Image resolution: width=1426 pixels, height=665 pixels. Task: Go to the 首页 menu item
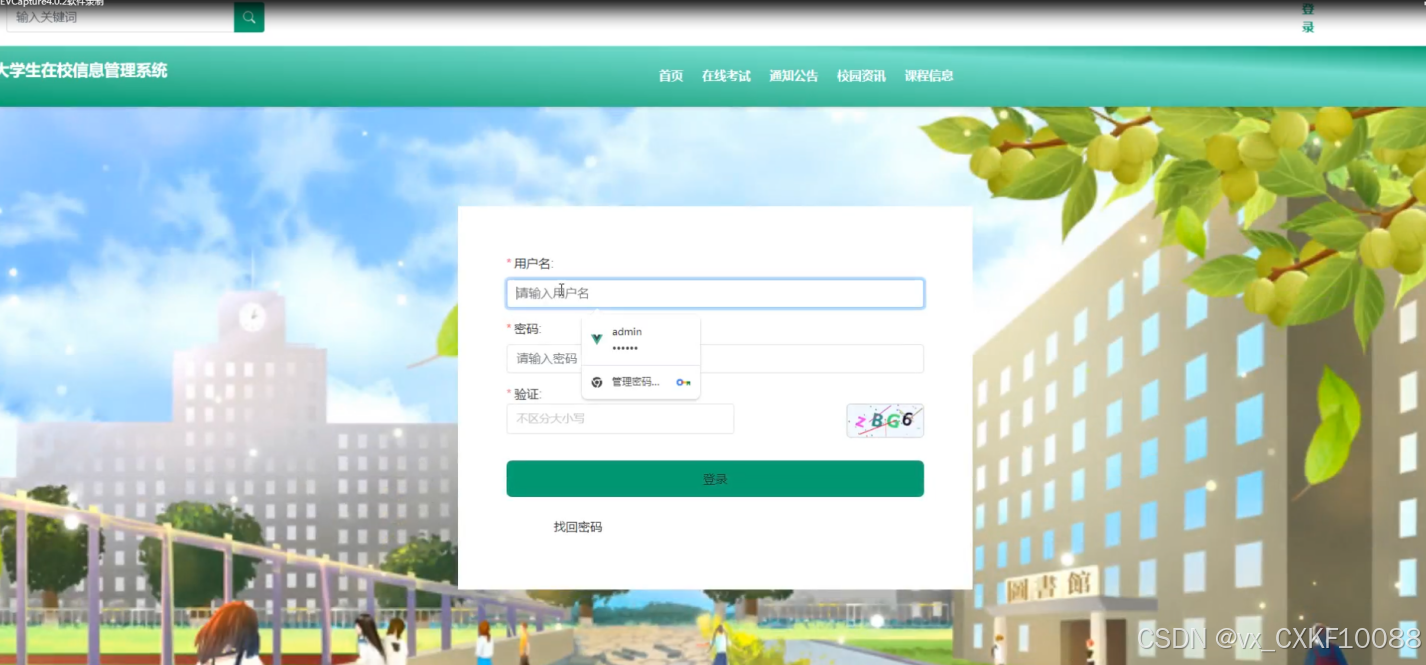671,76
